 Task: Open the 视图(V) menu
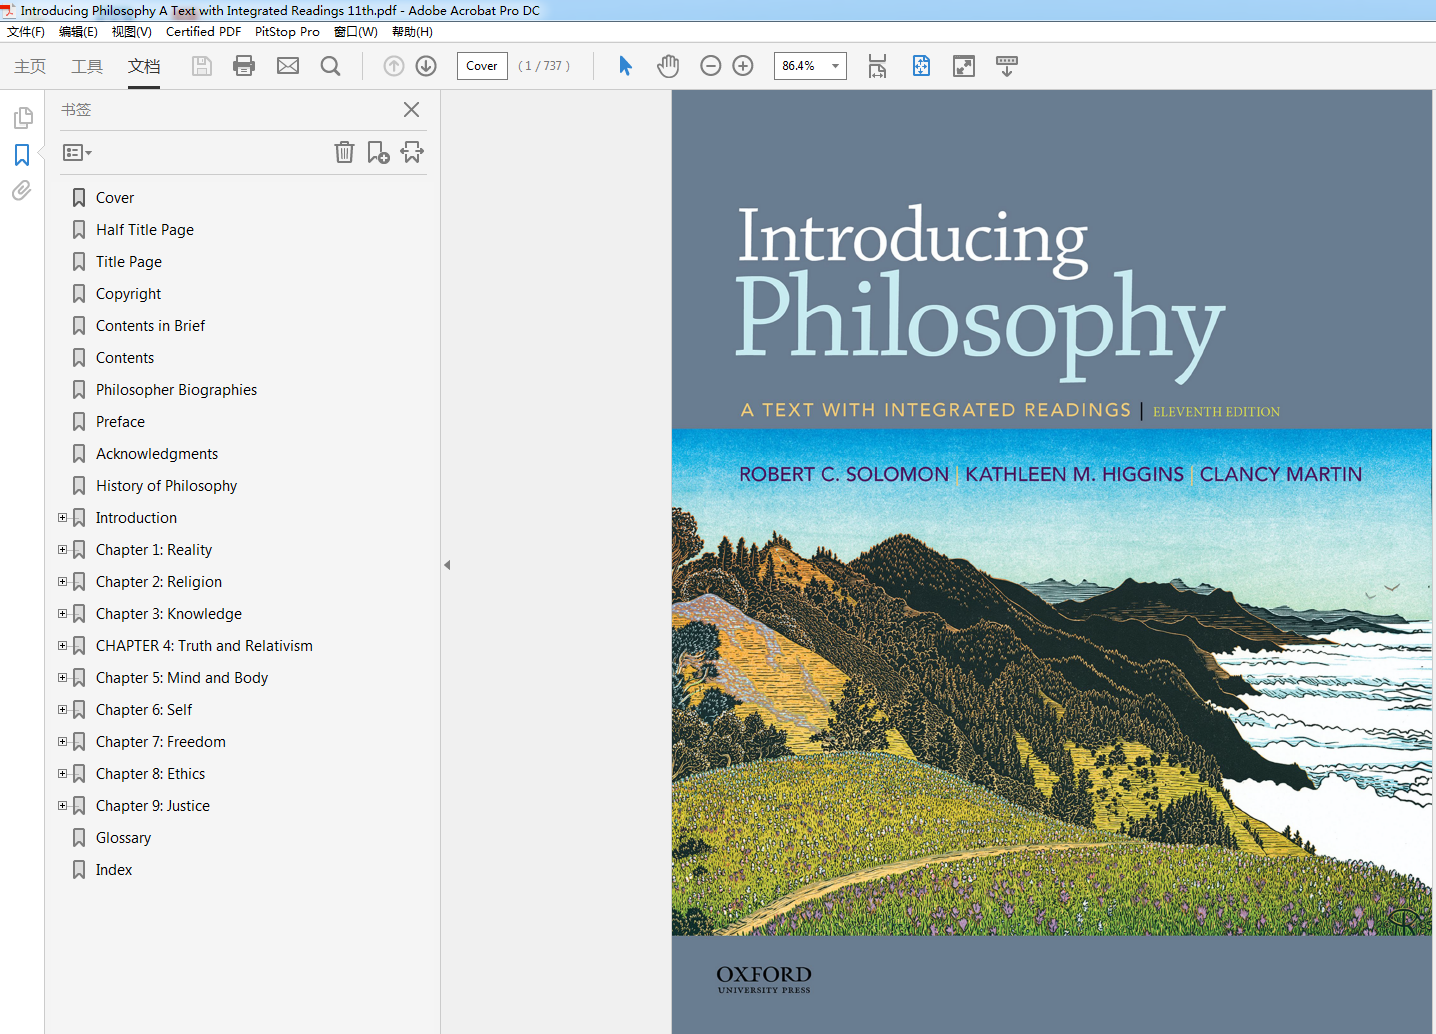pos(131,32)
